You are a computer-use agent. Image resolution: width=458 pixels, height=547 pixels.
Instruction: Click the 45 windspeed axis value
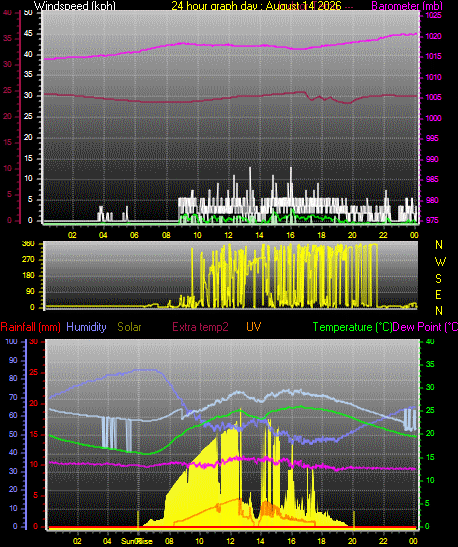coord(28,33)
